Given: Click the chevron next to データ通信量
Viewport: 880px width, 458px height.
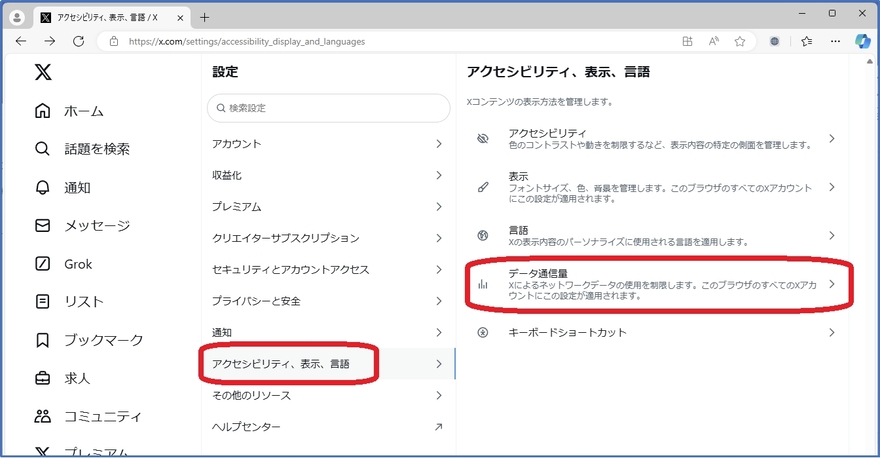Looking at the screenshot, I should (x=832, y=284).
